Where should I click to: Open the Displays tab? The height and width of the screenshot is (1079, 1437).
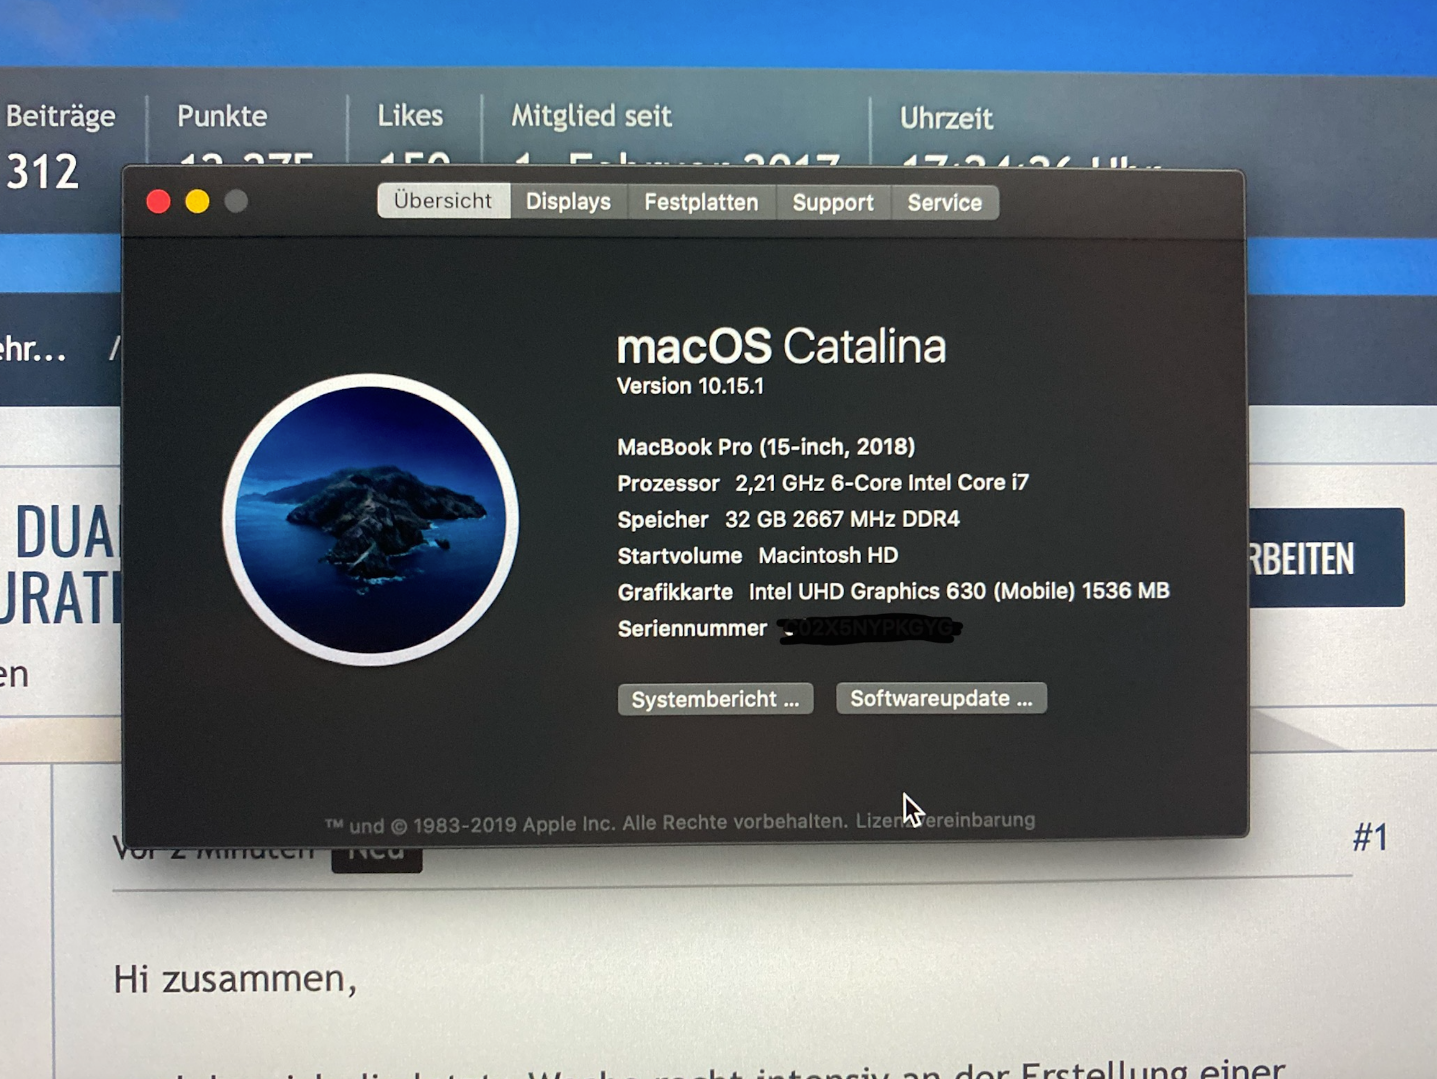tap(568, 202)
